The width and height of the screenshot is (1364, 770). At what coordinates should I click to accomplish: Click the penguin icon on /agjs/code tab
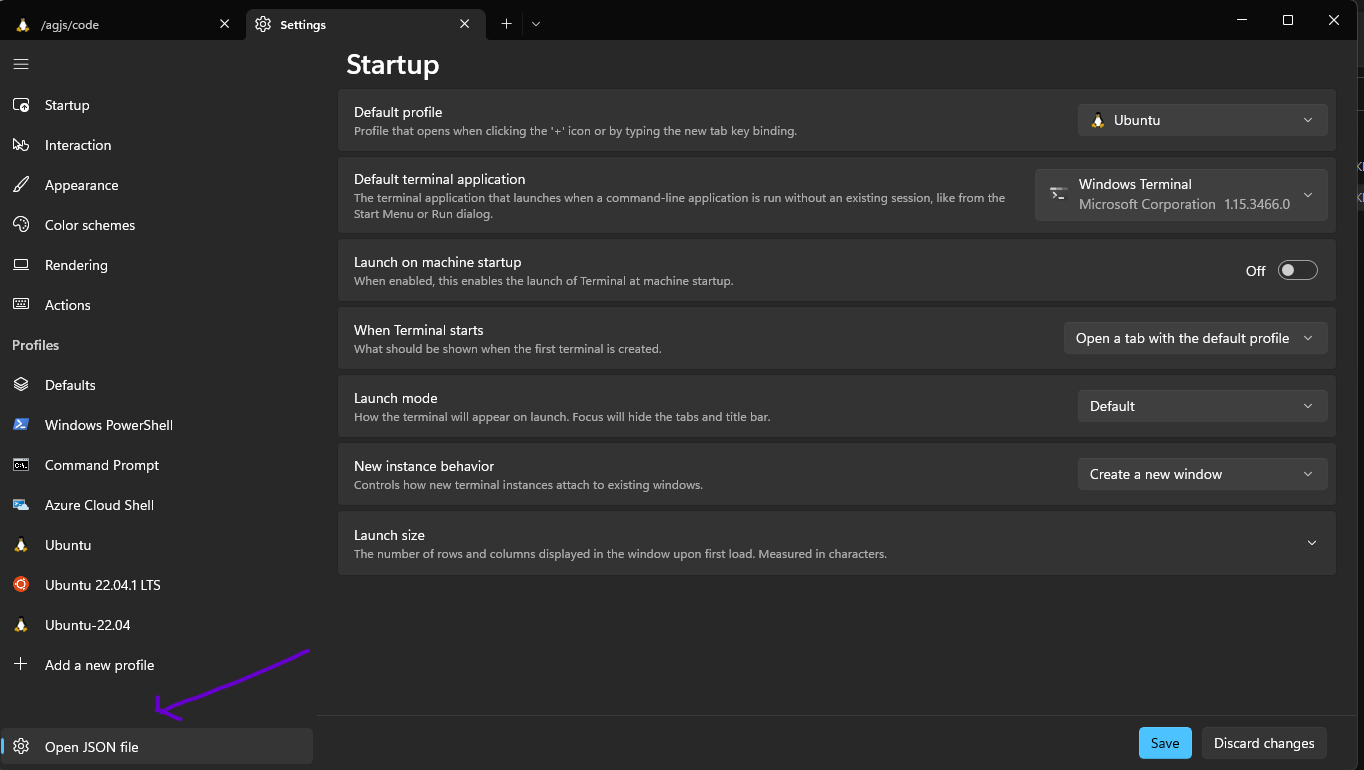click(x=23, y=24)
